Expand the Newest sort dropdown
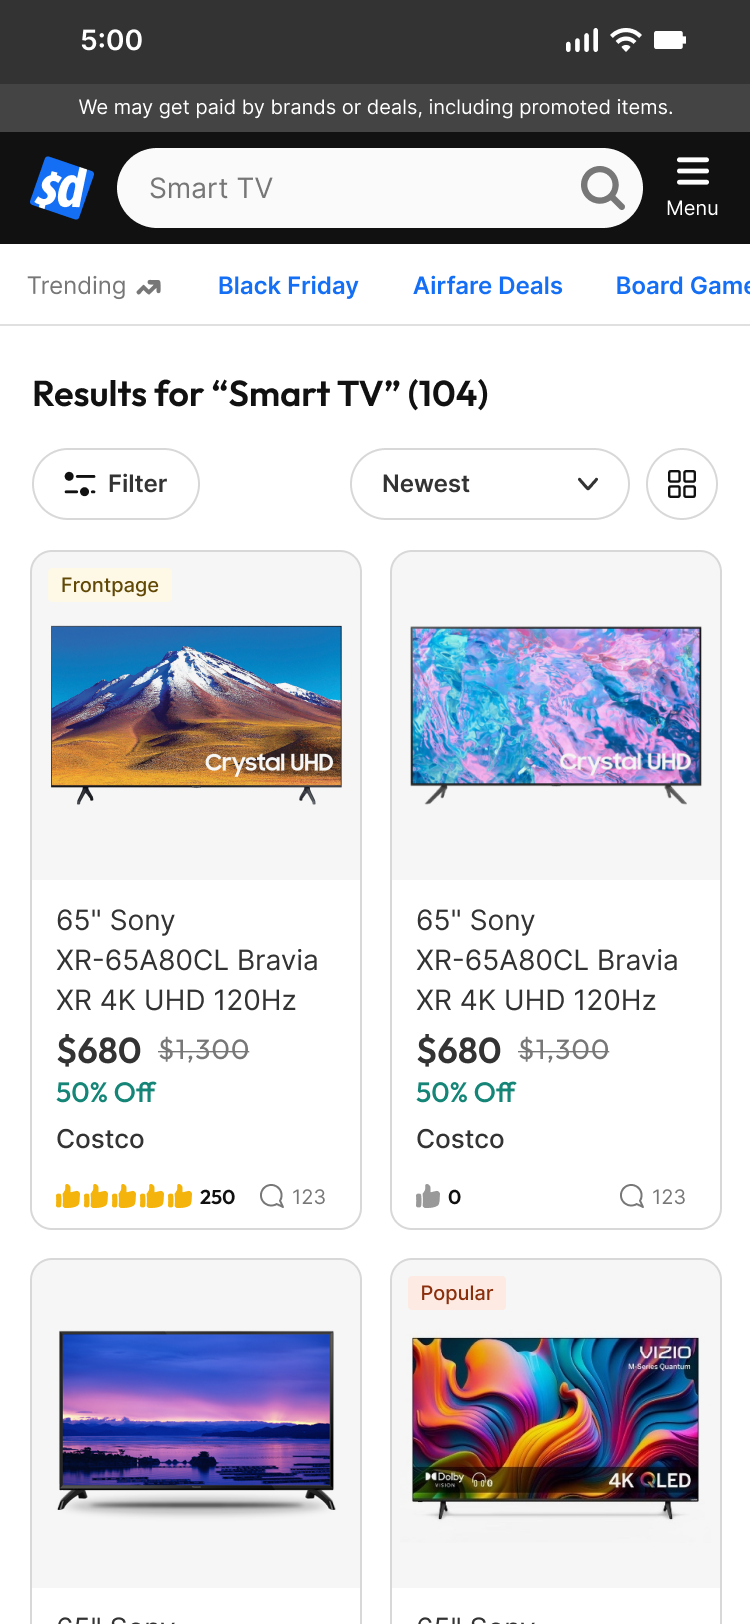The height and width of the screenshot is (1624, 750). point(489,484)
